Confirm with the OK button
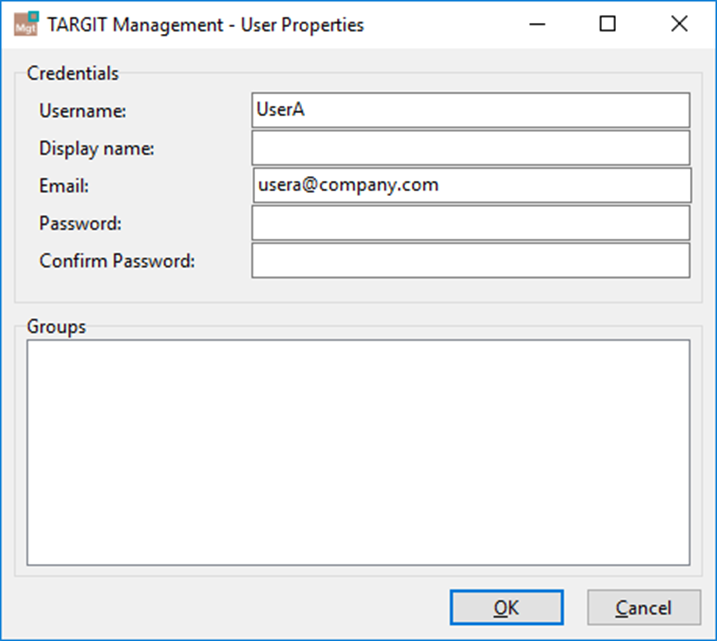The width and height of the screenshot is (717, 641). coord(507,607)
